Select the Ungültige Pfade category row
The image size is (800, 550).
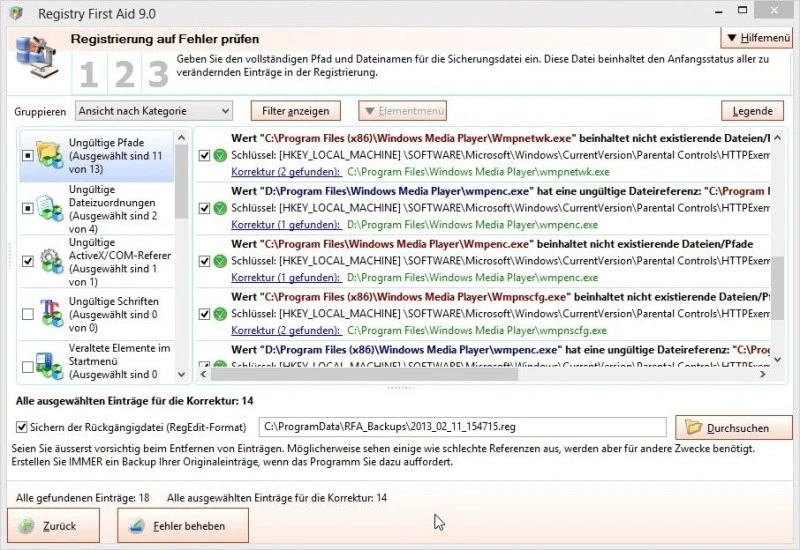(96, 156)
